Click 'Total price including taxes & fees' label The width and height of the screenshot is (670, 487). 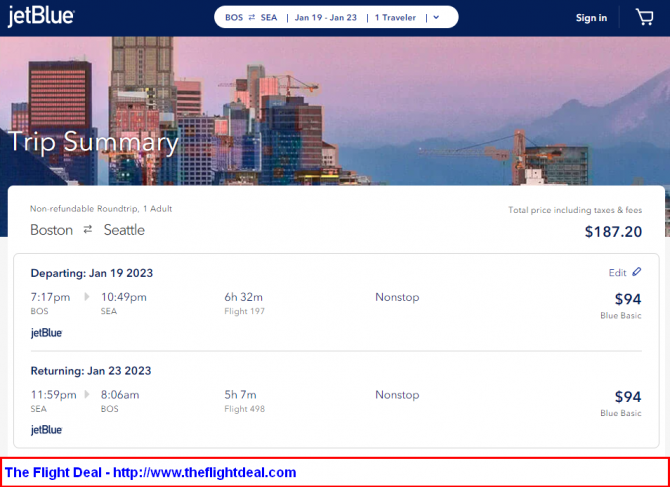point(575,210)
